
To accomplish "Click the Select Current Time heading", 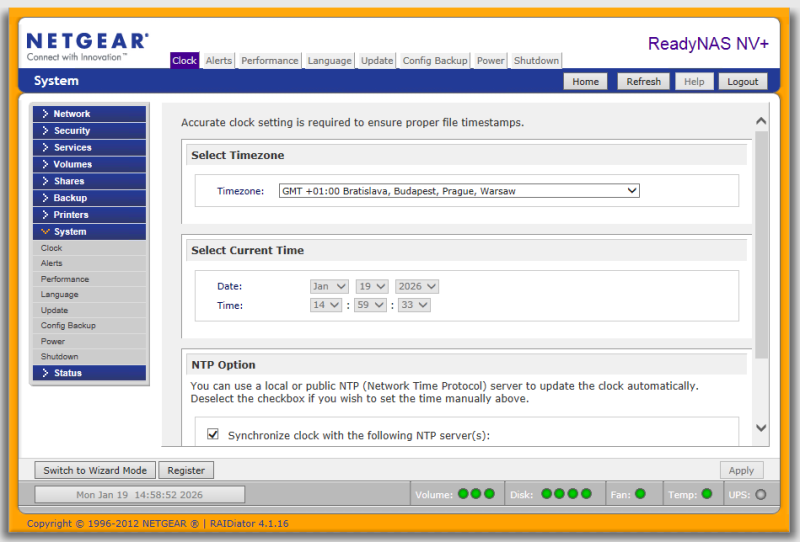I will [247, 250].
